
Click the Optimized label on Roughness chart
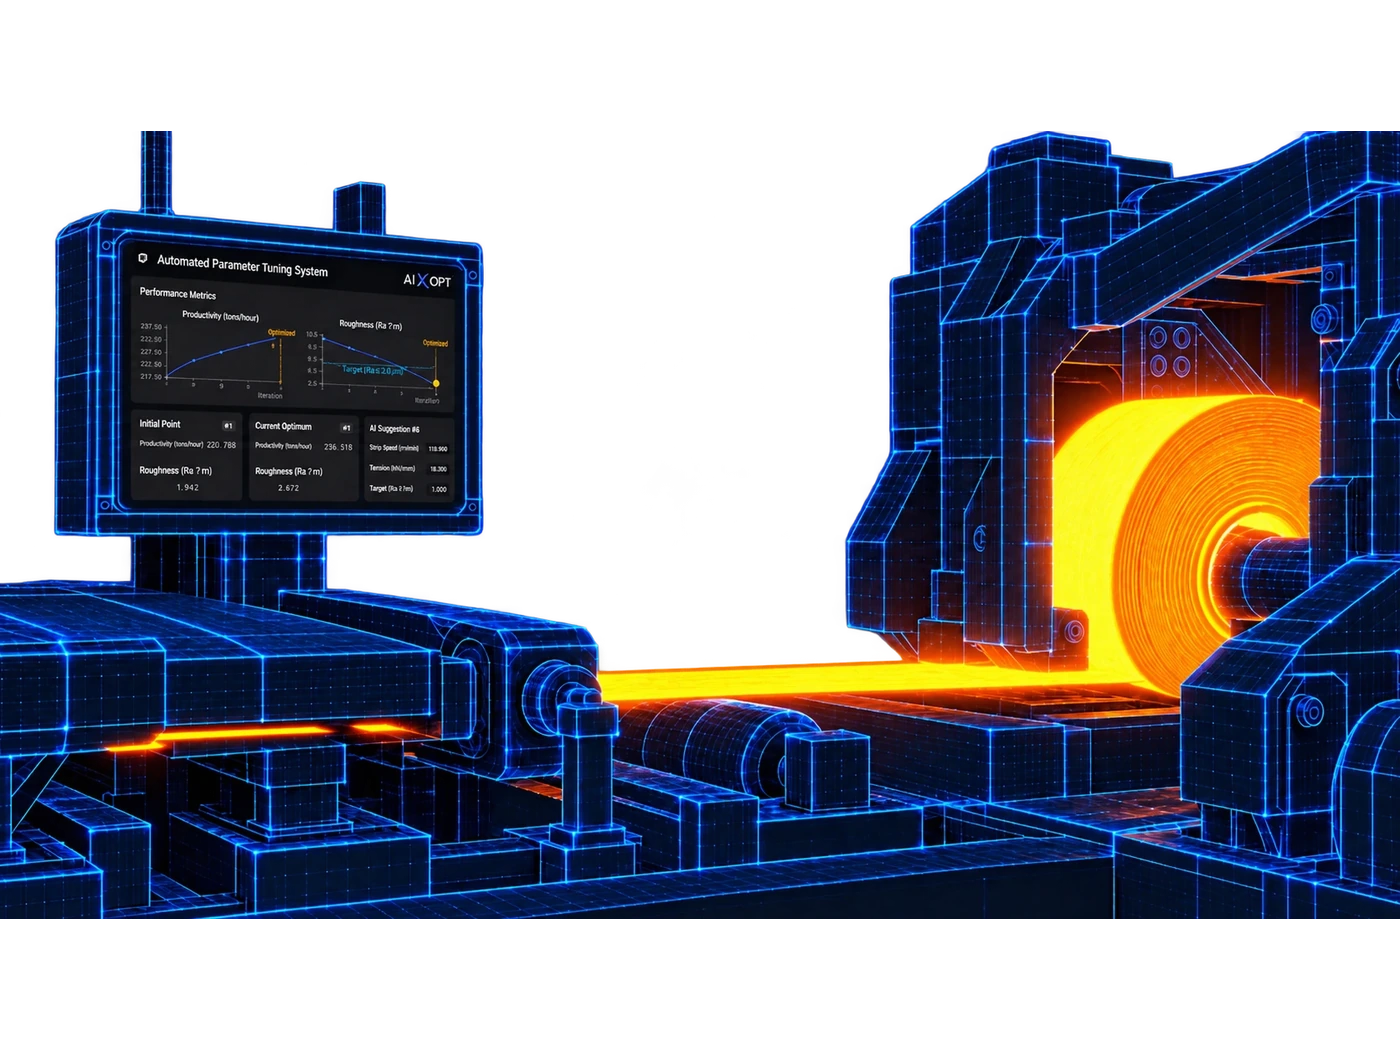point(435,343)
